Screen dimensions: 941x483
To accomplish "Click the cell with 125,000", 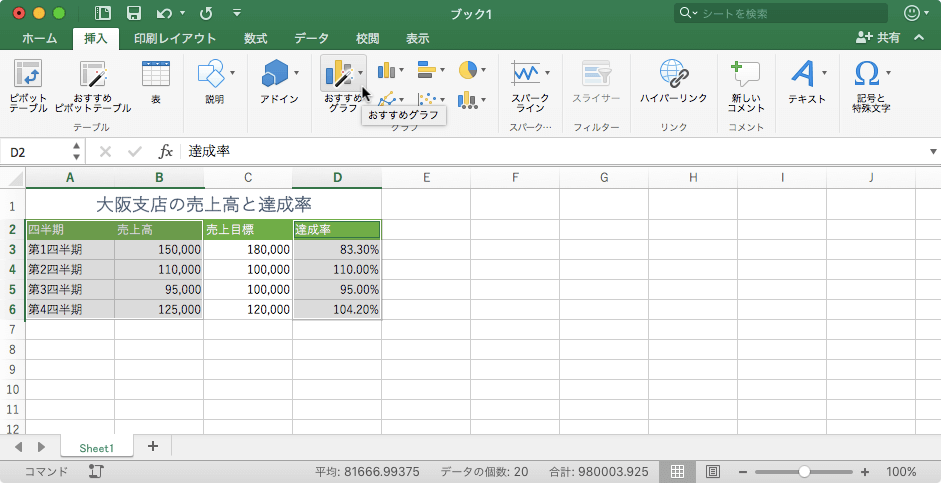I will [x=159, y=310].
